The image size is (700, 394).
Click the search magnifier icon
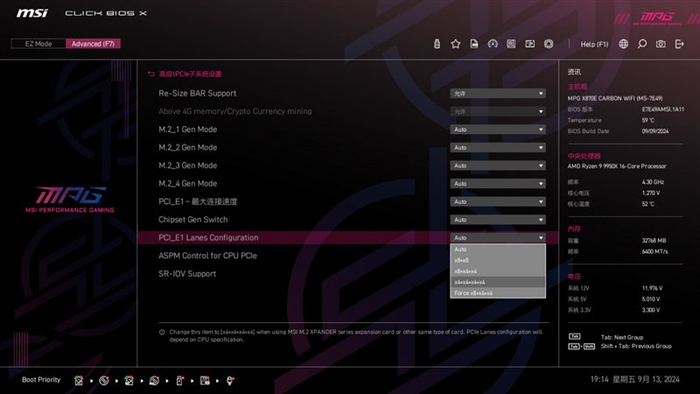coord(642,44)
